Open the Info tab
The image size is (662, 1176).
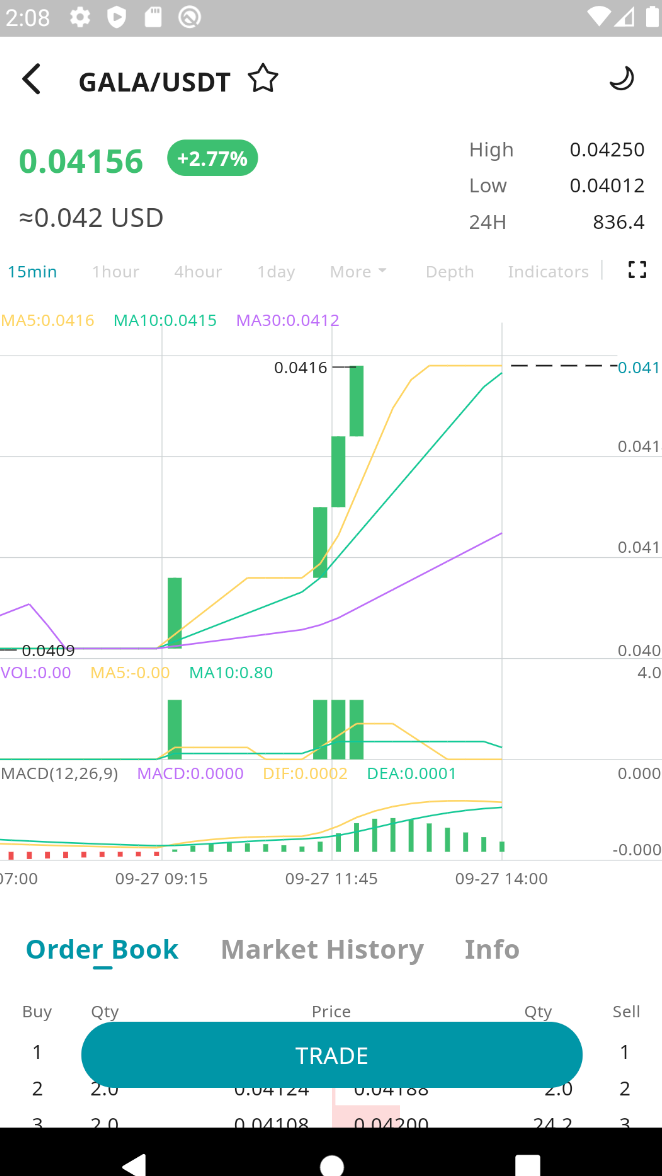(492, 949)
